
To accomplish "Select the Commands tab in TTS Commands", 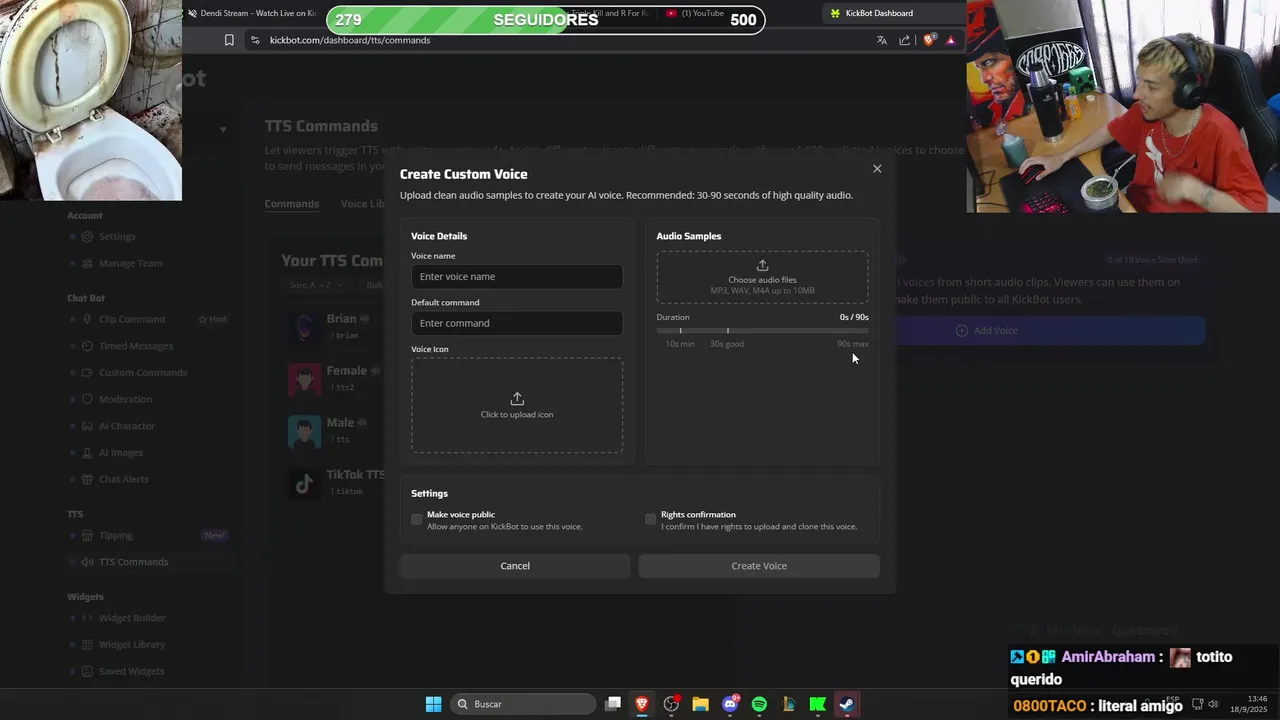I will (292, 204).
